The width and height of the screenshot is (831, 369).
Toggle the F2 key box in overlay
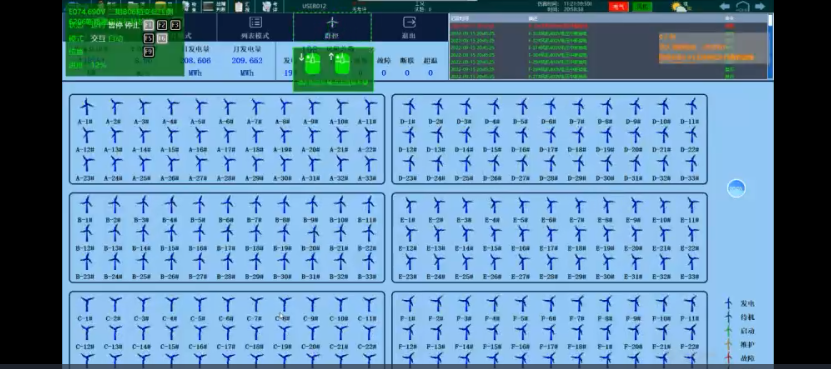[162, 25]
